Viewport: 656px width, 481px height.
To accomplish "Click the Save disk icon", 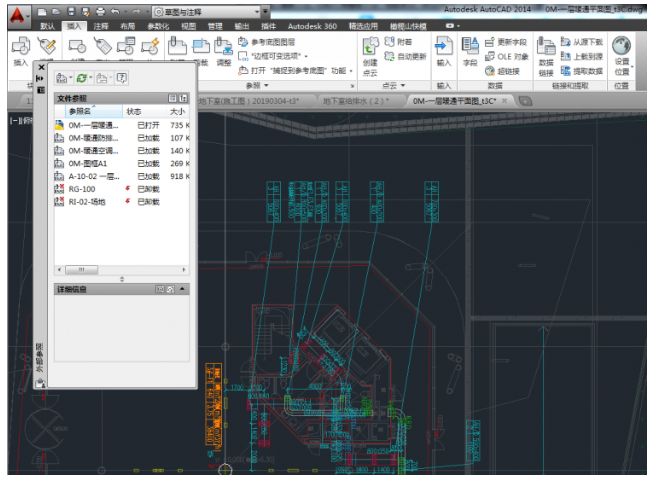I will (x=71, y=12).
